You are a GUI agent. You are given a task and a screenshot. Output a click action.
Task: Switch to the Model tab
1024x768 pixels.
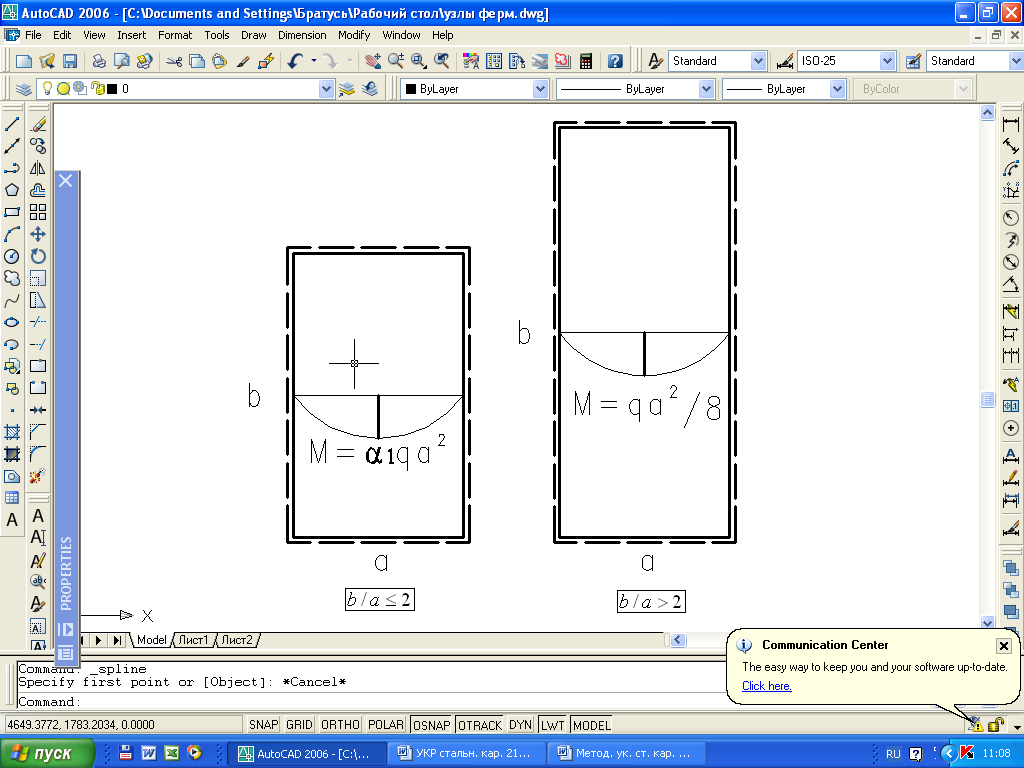point(152,640)
